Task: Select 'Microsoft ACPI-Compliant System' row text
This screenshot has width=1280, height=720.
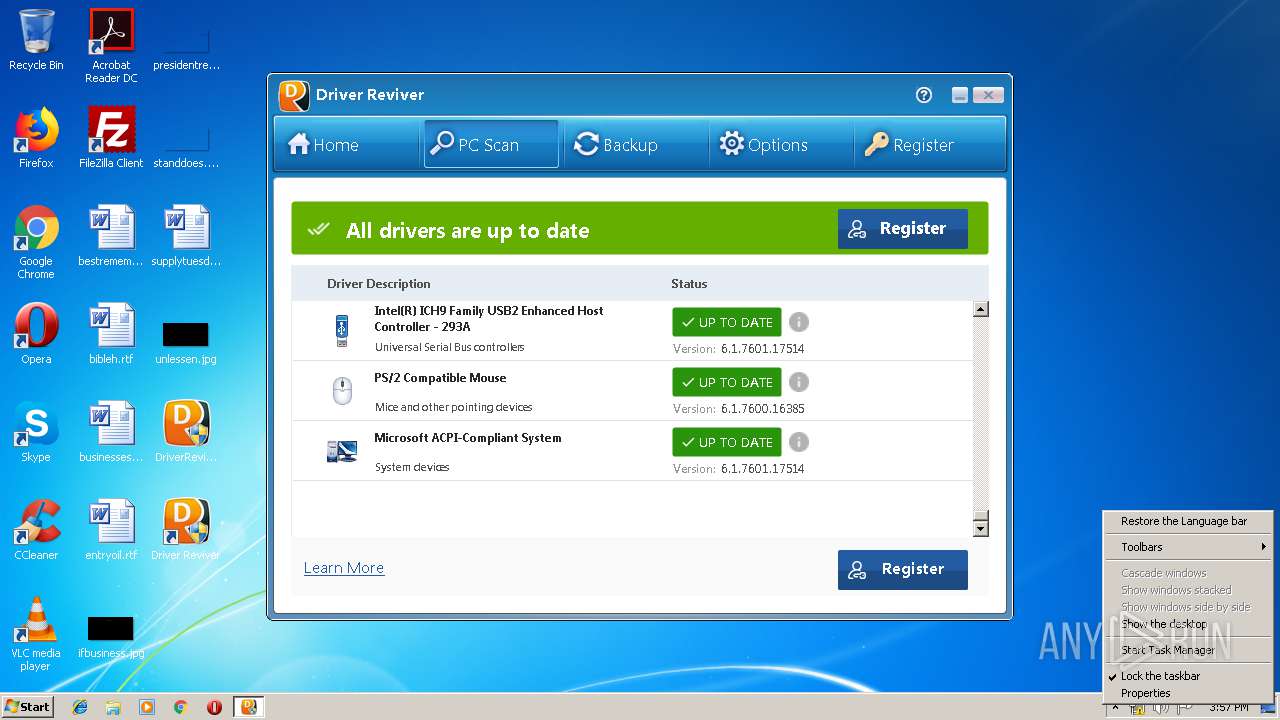Action: pyautogui.click(x=468, y=438)
